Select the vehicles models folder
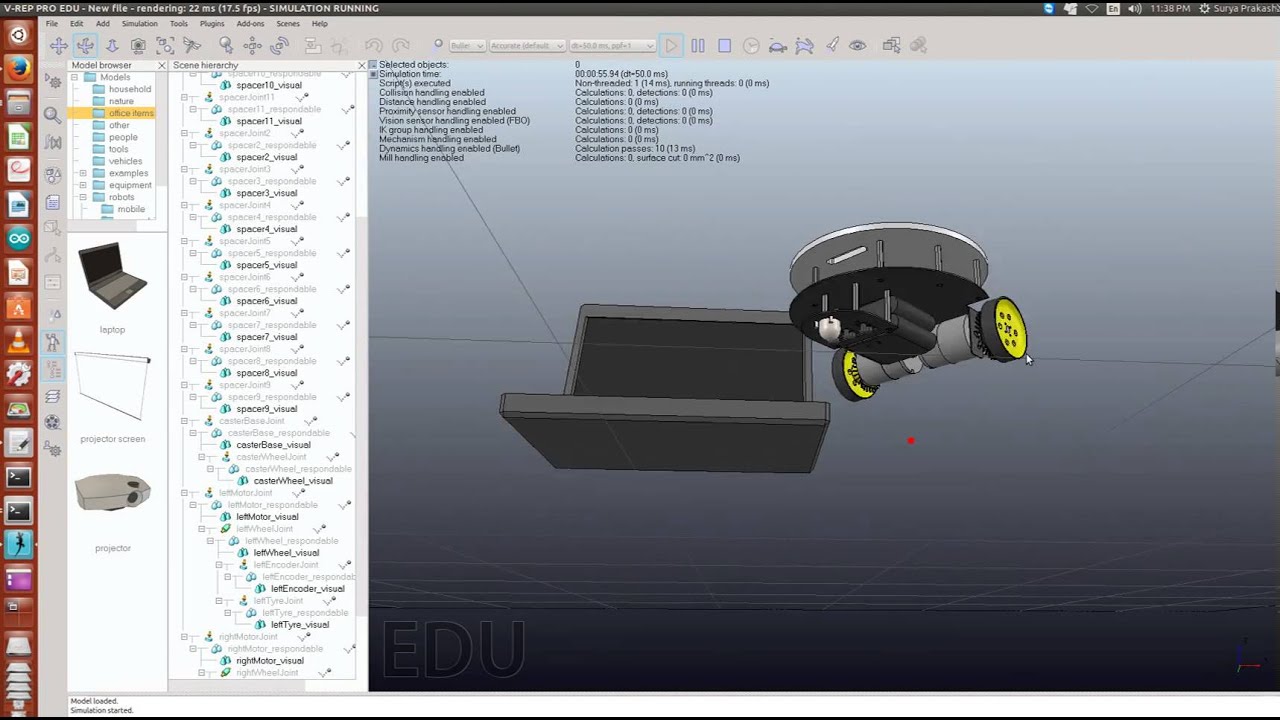This screenshot has height=720, width=1280. [125, 161]
